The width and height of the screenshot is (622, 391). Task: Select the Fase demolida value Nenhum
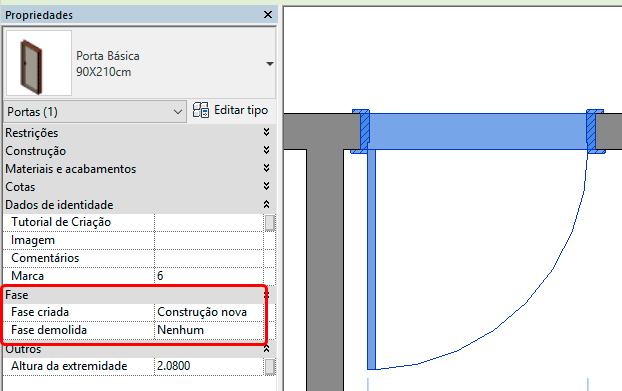(209, 330)
